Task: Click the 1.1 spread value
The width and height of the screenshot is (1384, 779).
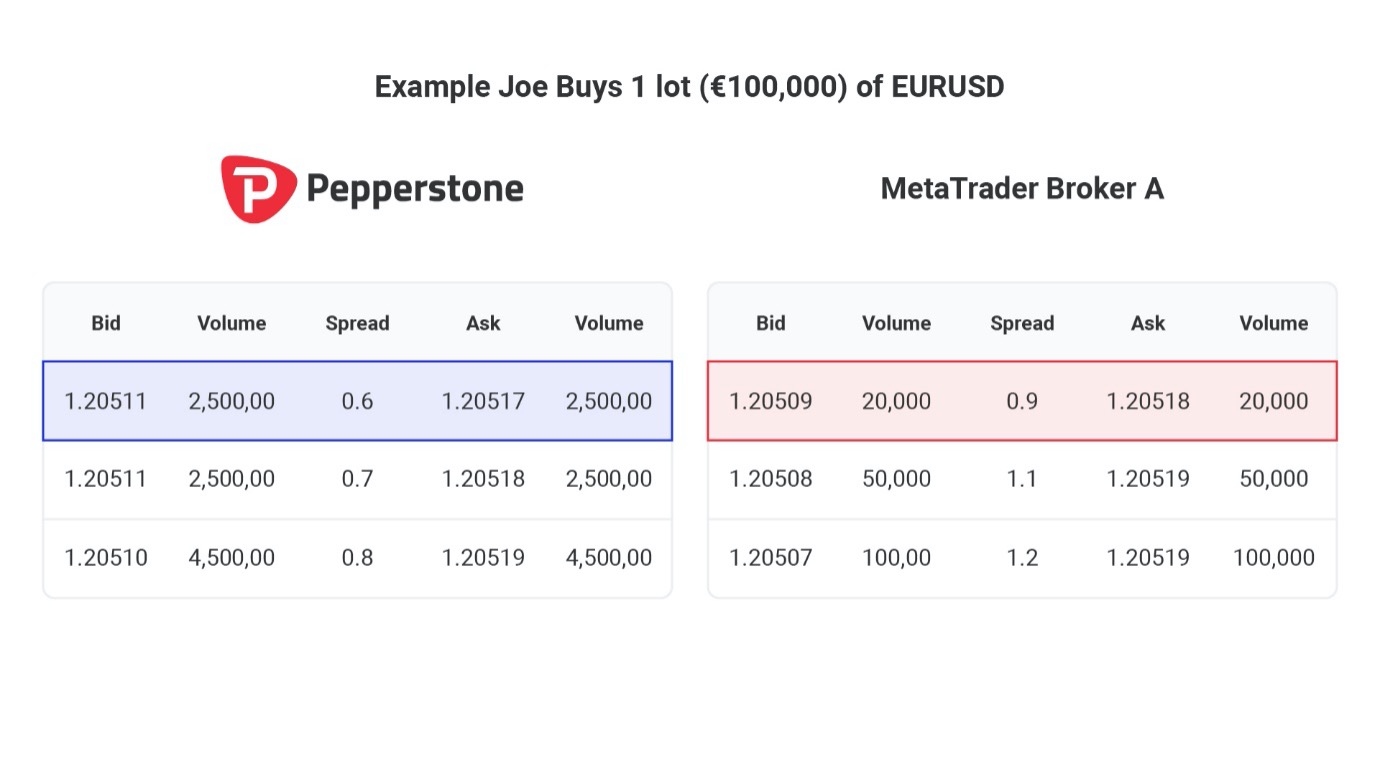Action: click(1022, 479)
